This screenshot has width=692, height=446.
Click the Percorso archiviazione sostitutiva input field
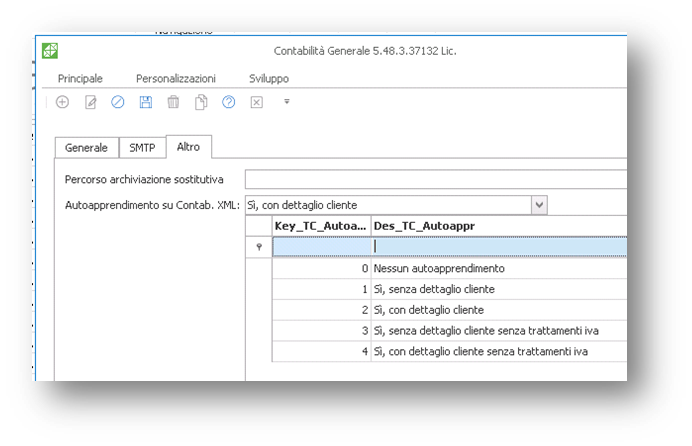coord(436,179)
